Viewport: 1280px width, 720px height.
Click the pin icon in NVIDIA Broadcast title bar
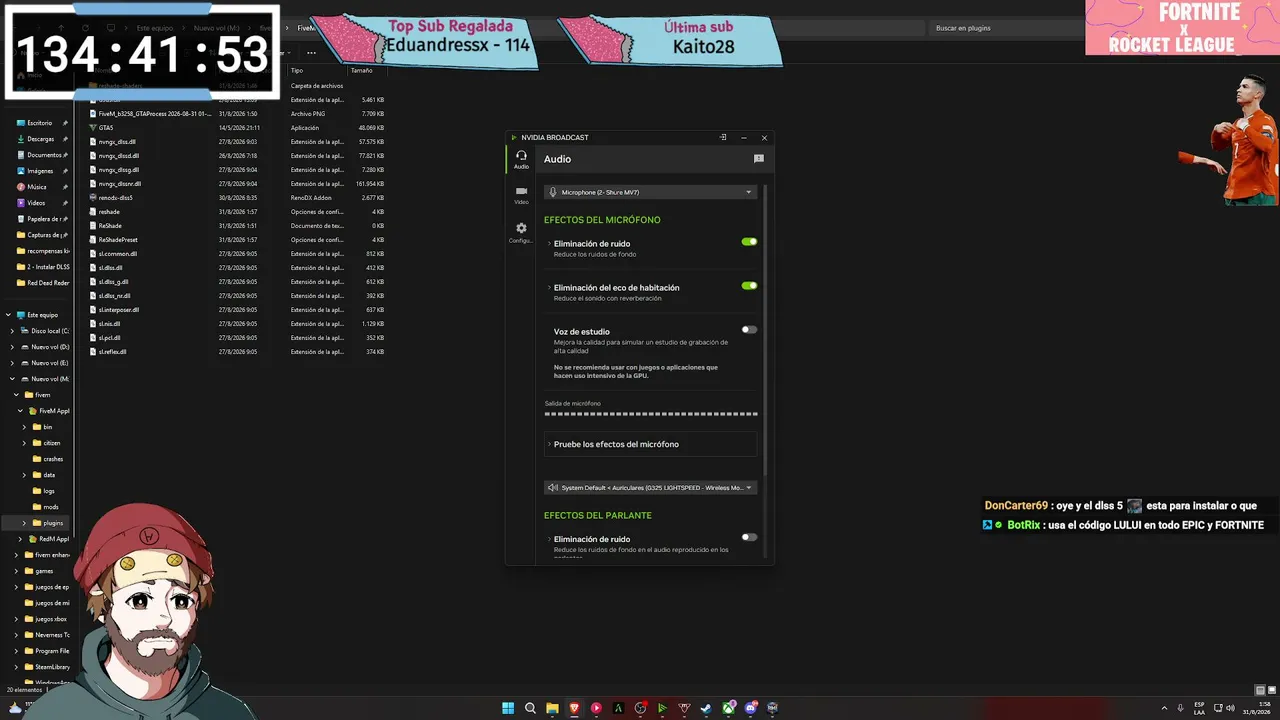(723, 138)
